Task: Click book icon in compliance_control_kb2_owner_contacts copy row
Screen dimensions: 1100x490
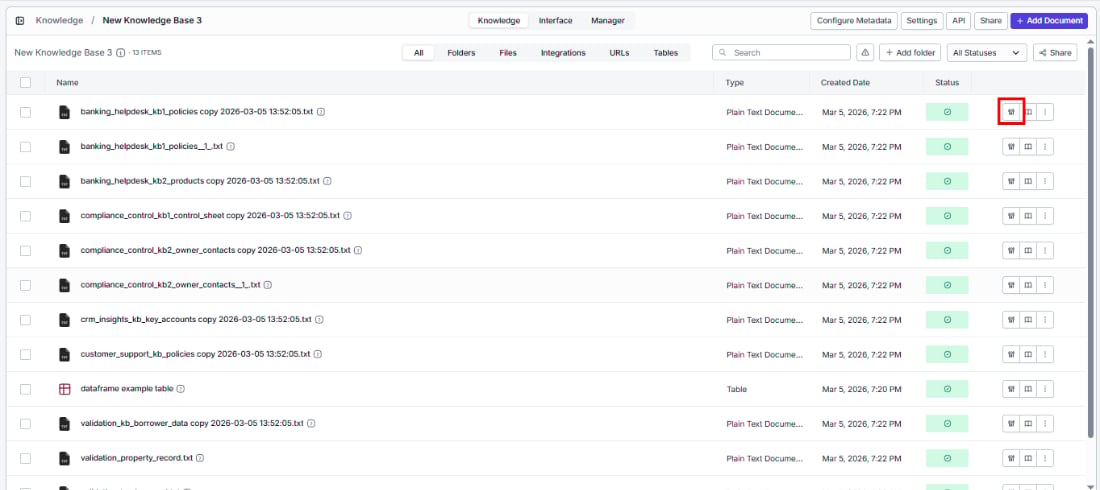Action: click(1028, 251)
